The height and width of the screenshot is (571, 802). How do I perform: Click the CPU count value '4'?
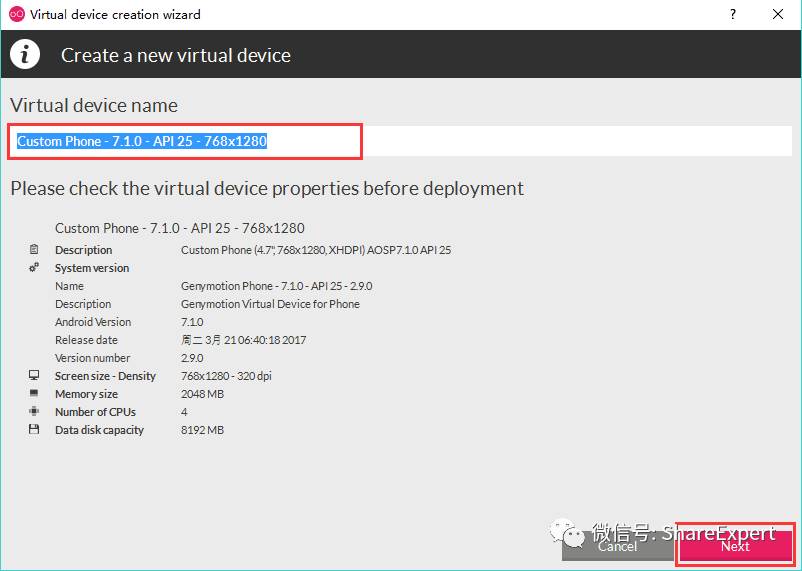pyautogui.click(x=184, y=412)
